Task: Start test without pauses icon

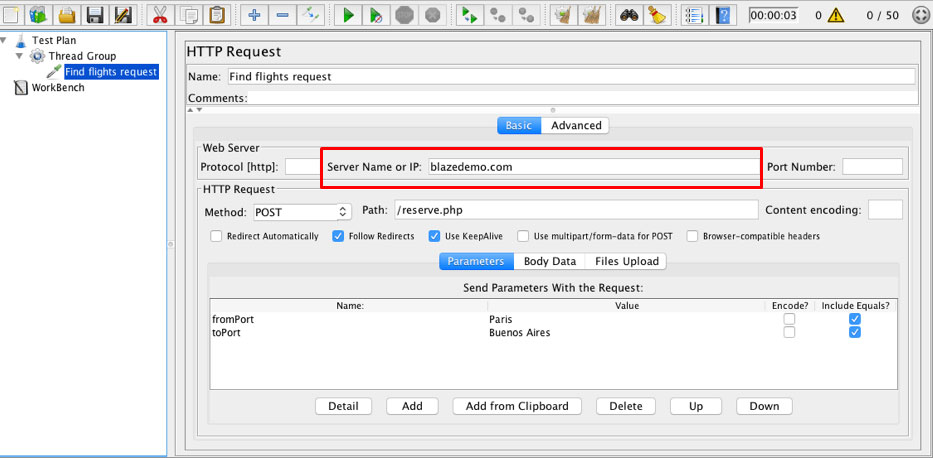Action: (x=376, y=14)
